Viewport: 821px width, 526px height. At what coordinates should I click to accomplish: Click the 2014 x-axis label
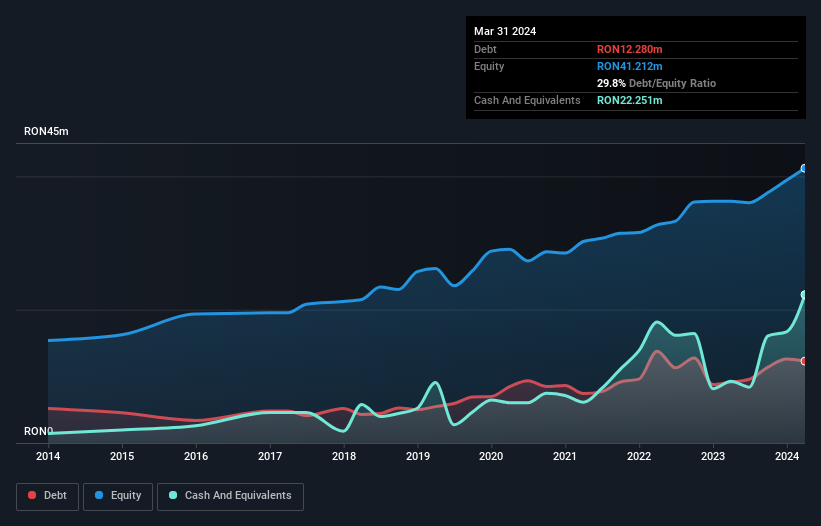48,456
